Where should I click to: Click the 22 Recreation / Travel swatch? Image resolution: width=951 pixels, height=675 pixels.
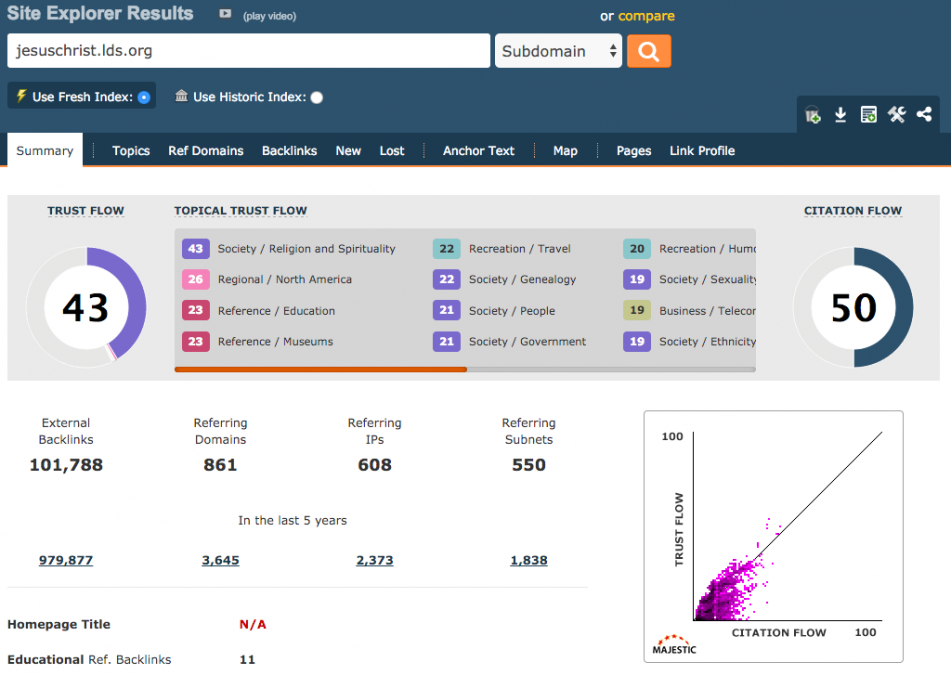click(446, 249)
